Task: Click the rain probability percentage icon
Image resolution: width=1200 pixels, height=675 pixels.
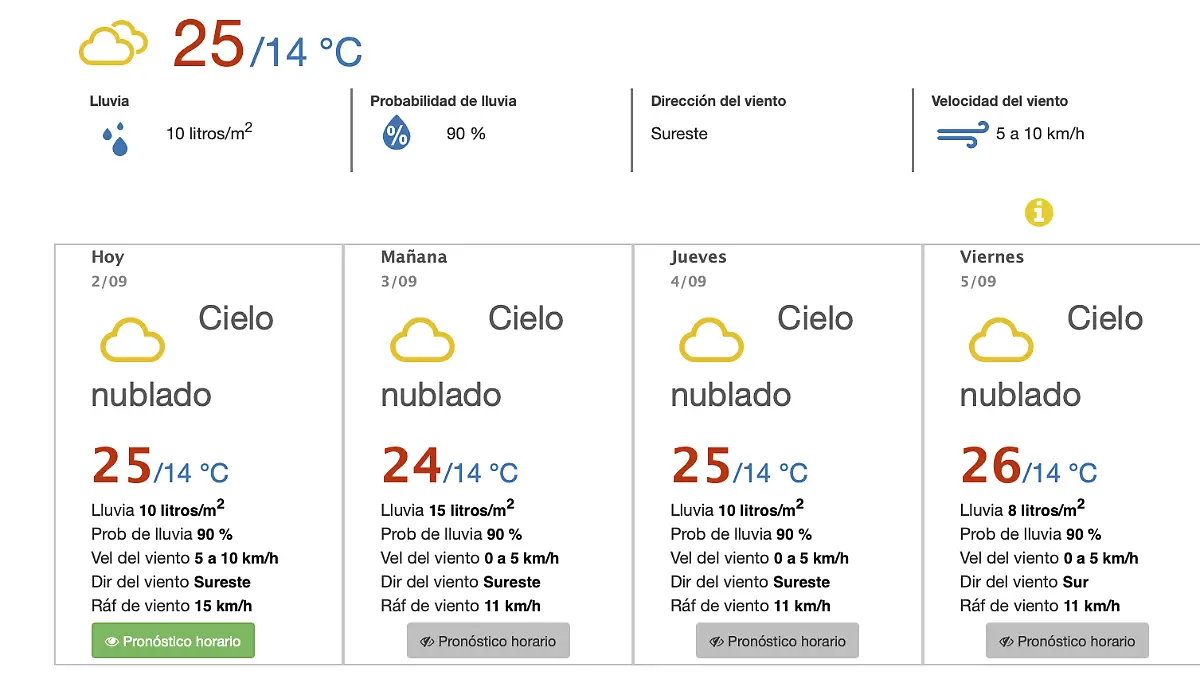Action: 398,131
